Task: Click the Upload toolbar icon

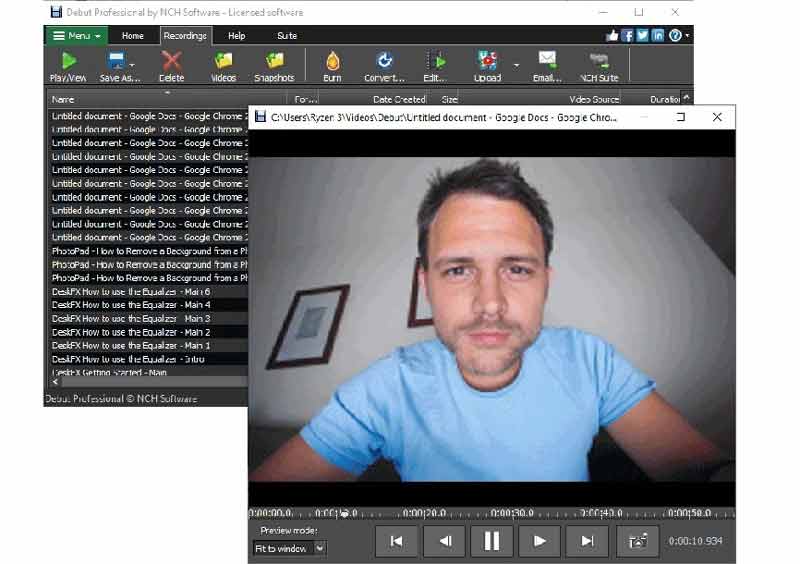Action: coord(487,66)
